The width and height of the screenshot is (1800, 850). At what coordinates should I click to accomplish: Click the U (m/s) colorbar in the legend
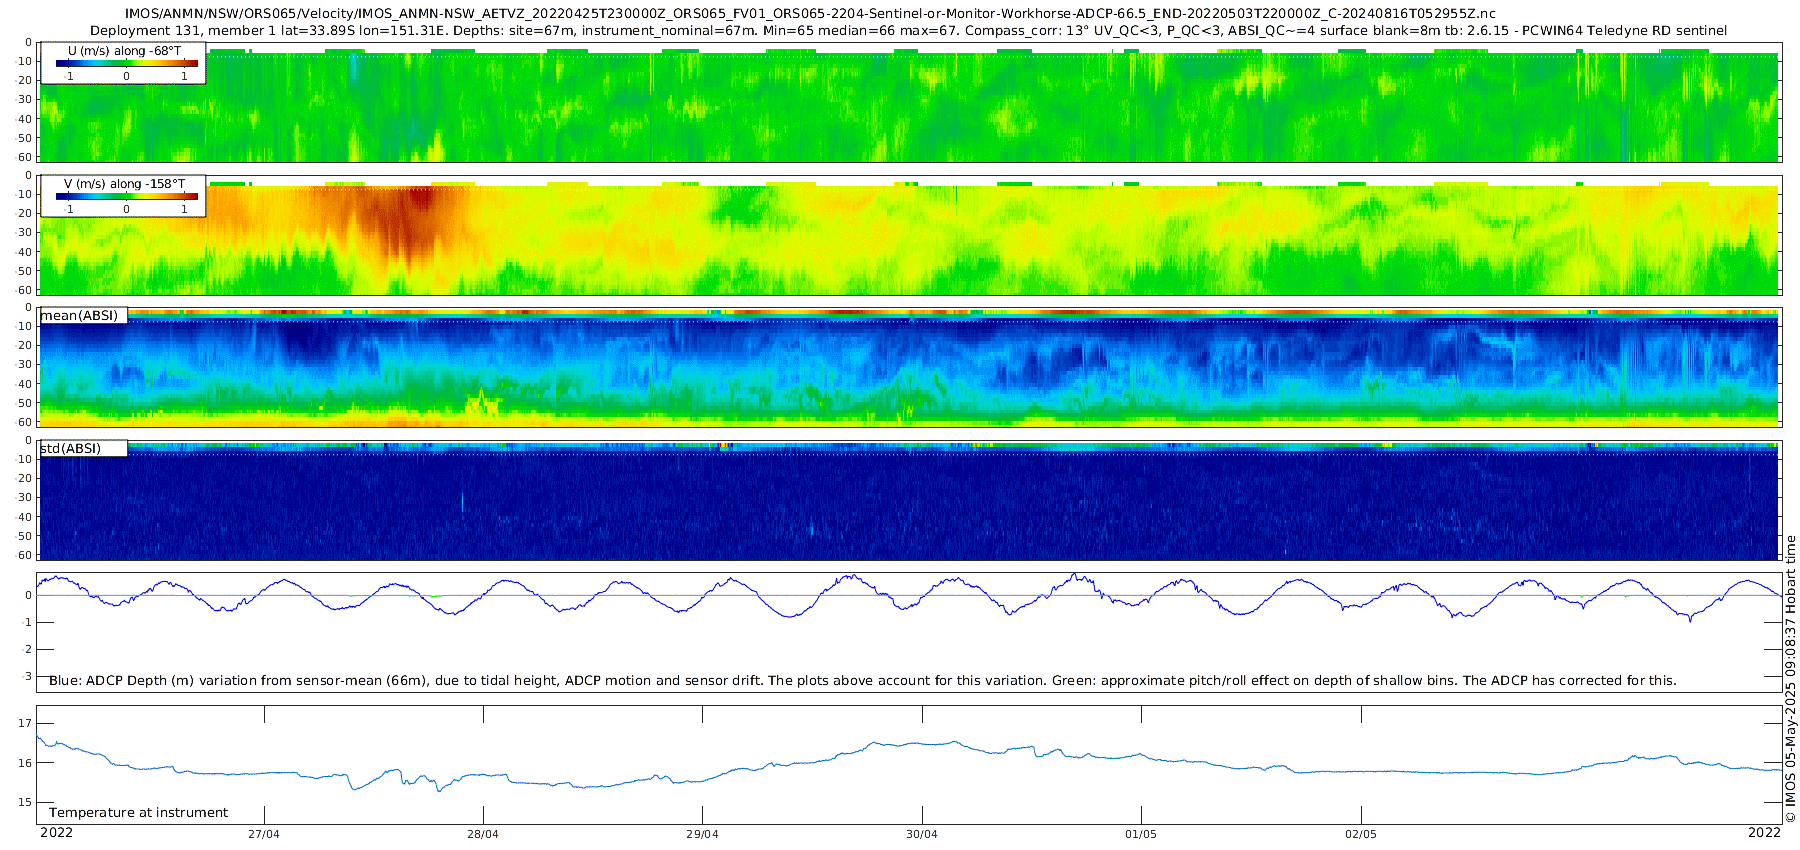pyautogui.click(x=126, y=63)
